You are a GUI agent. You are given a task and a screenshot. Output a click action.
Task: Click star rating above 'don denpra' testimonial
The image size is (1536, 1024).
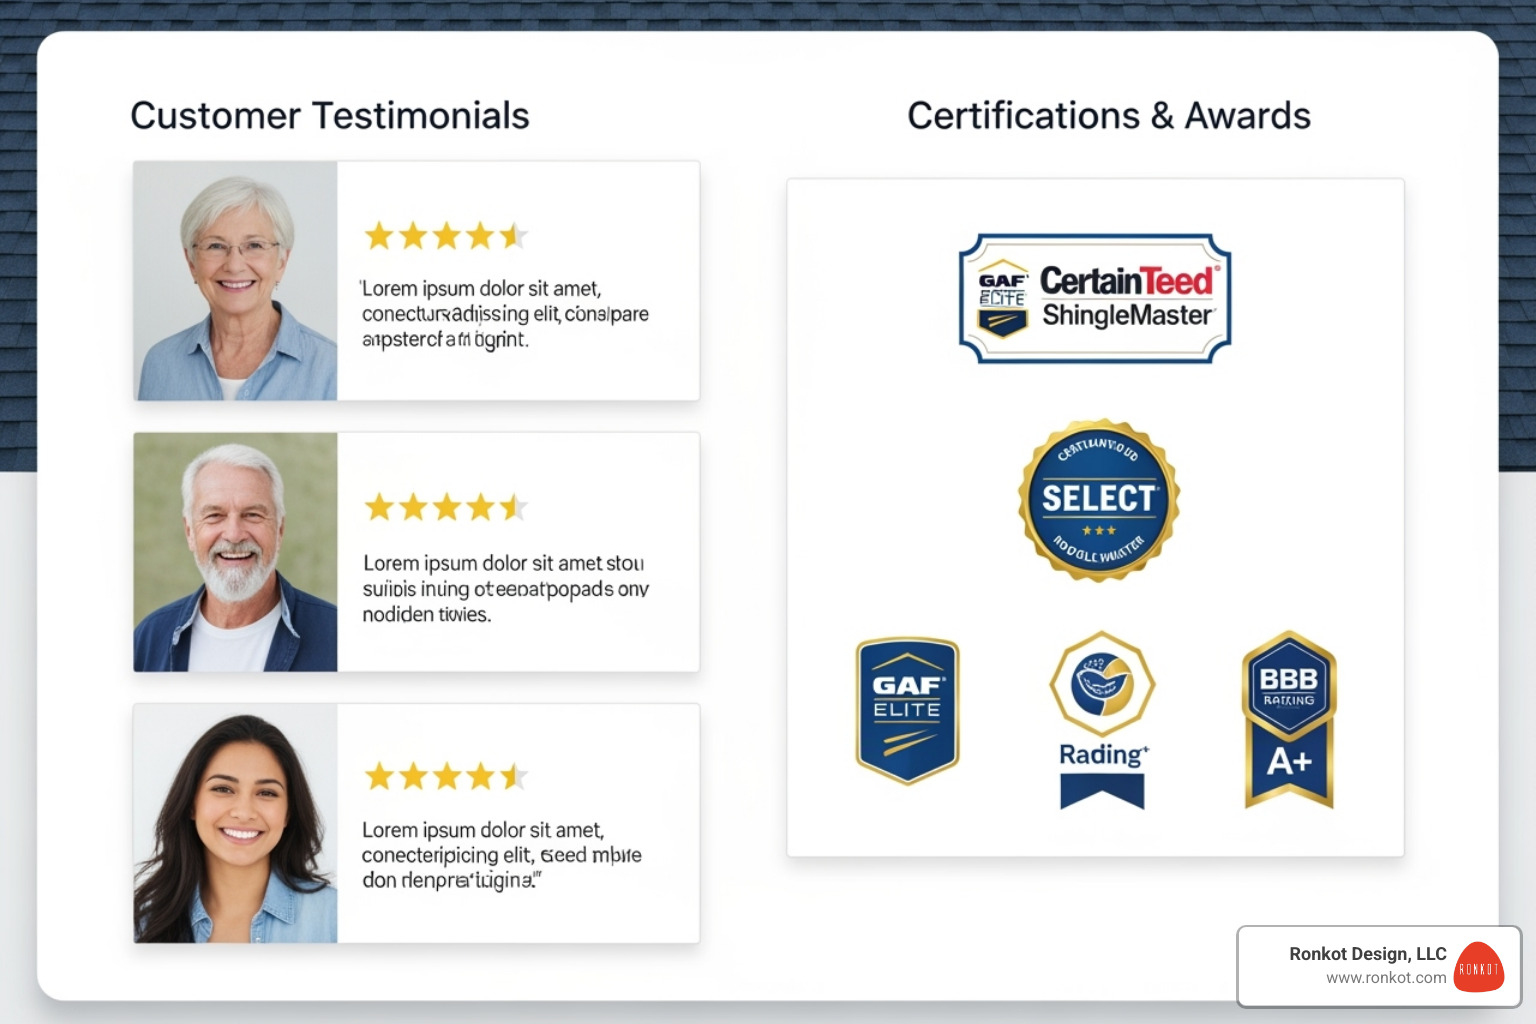tap(446, 776)
